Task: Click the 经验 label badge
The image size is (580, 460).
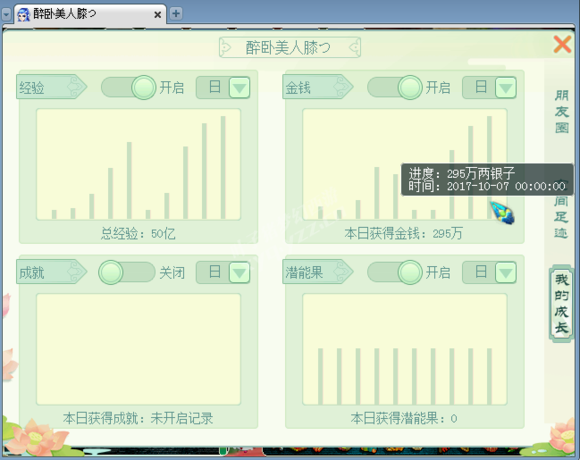Action: click(x=51, y=87)
